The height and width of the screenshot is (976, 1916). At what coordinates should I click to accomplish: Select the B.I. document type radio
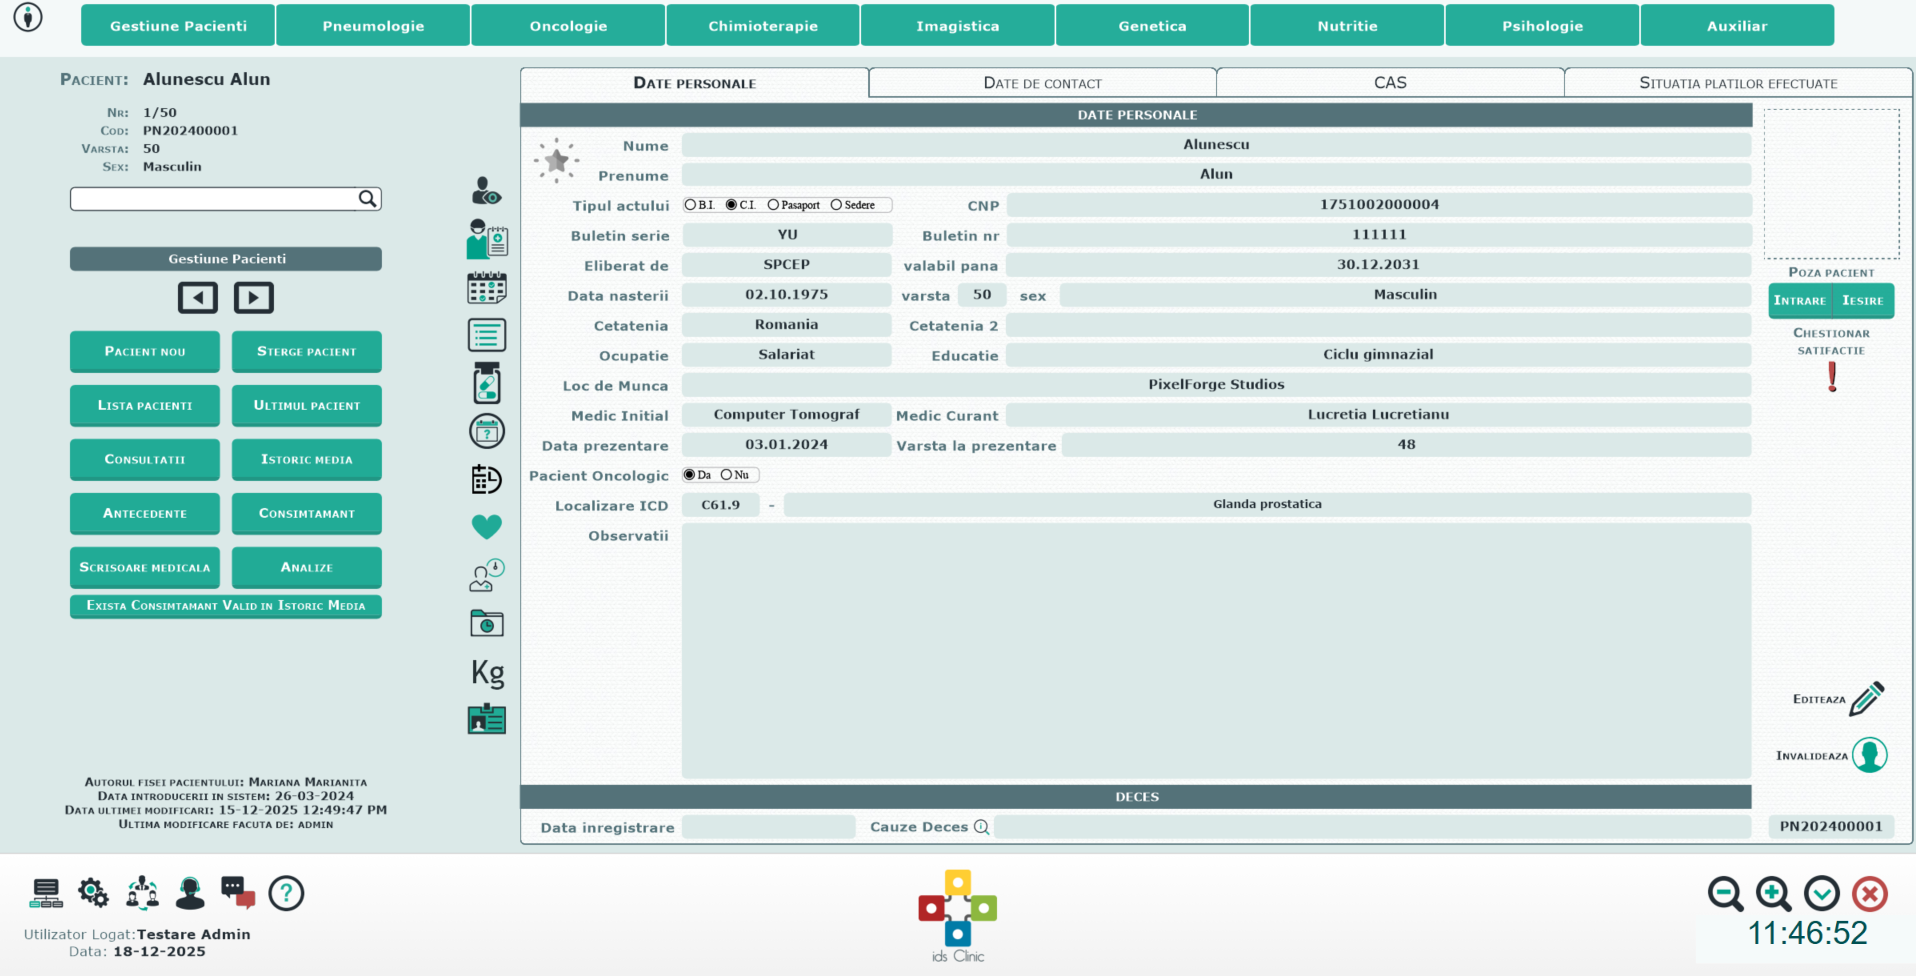[x=690, y=205]
